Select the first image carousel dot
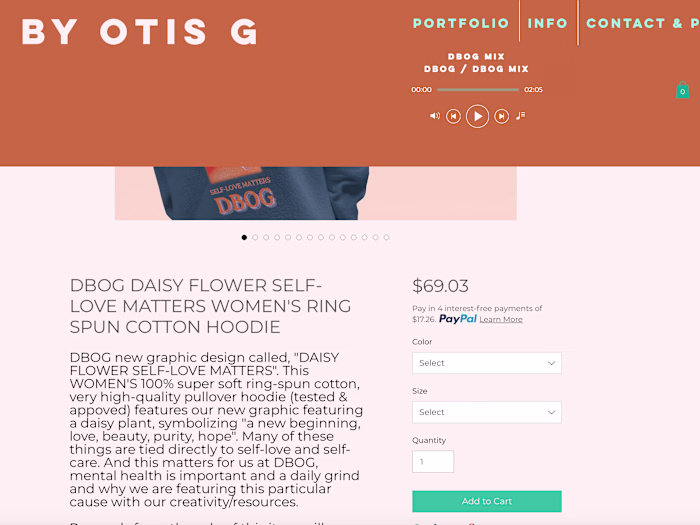700x525 pixels. 244,237
